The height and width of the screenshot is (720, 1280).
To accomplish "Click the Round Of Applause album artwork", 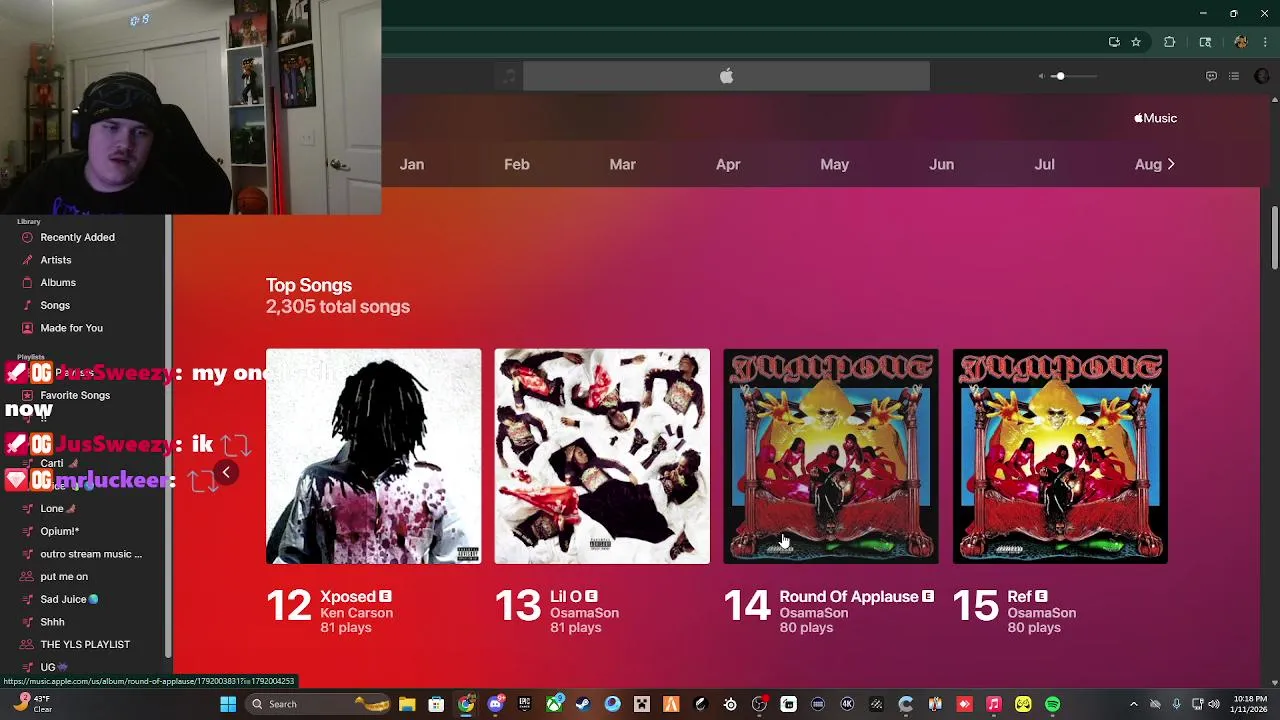I will point(831,456).
